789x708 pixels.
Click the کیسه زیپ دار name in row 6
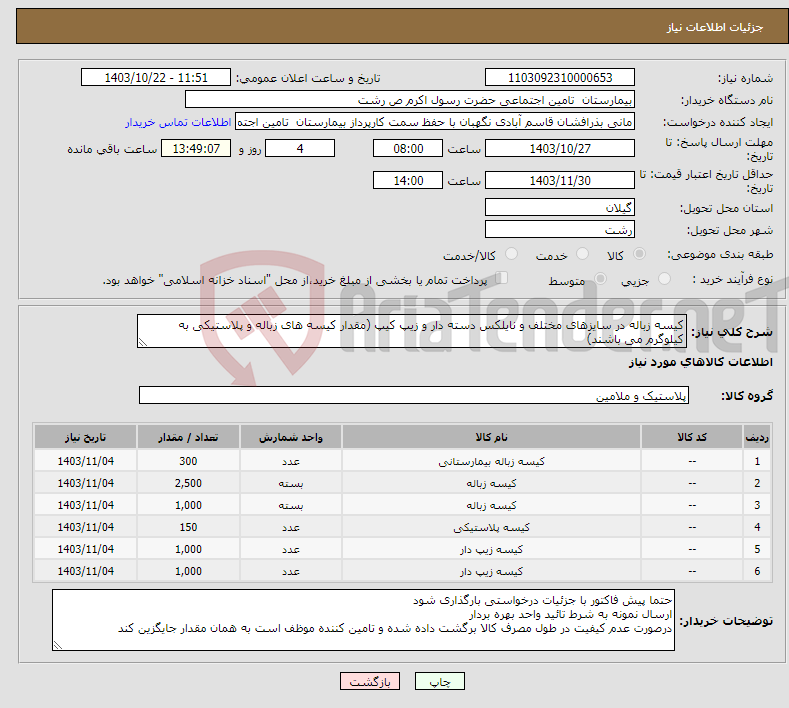(x=491, y=572)
